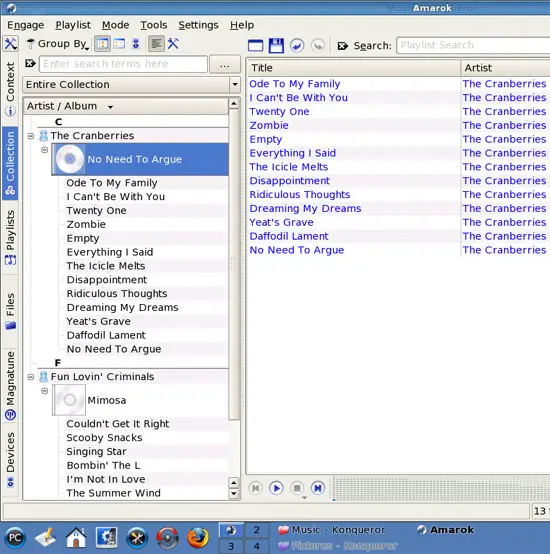Viewport: 550px width, 554px height.
Task: Click in the Playlist Search field
Action: pos(473,45)
